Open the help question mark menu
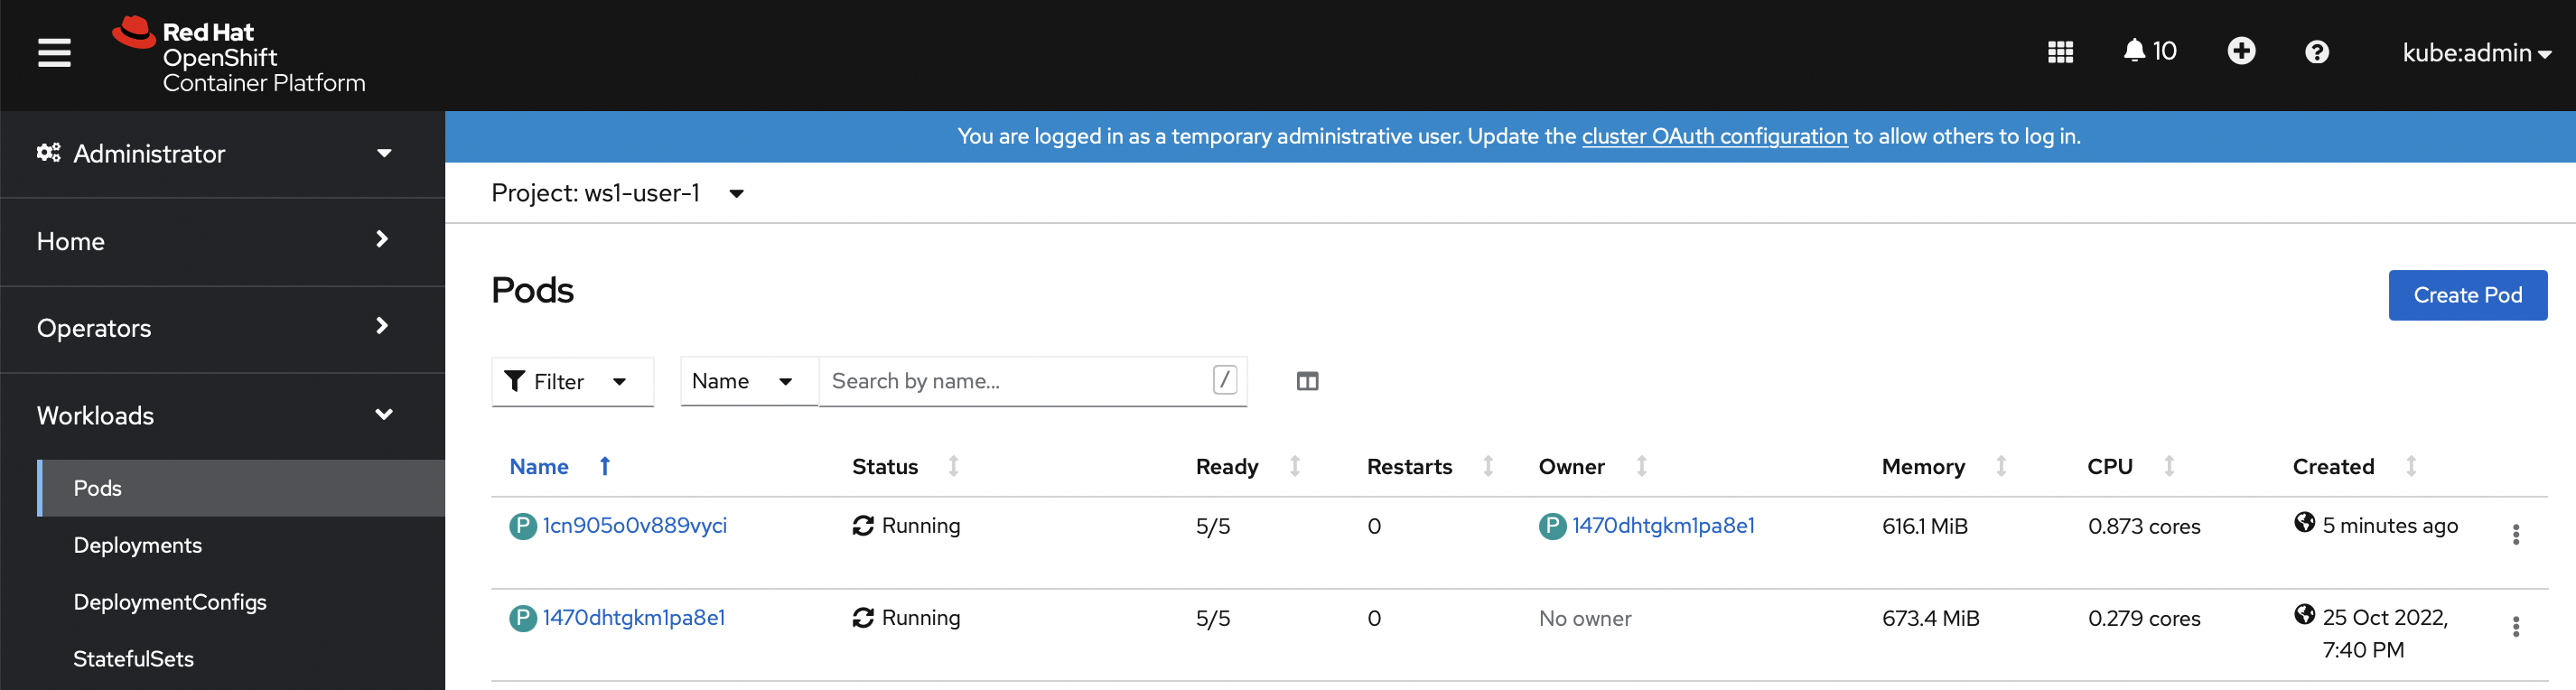This screenshot has width=2576, height=690. pyautogui.click(x=2316, y=52)
